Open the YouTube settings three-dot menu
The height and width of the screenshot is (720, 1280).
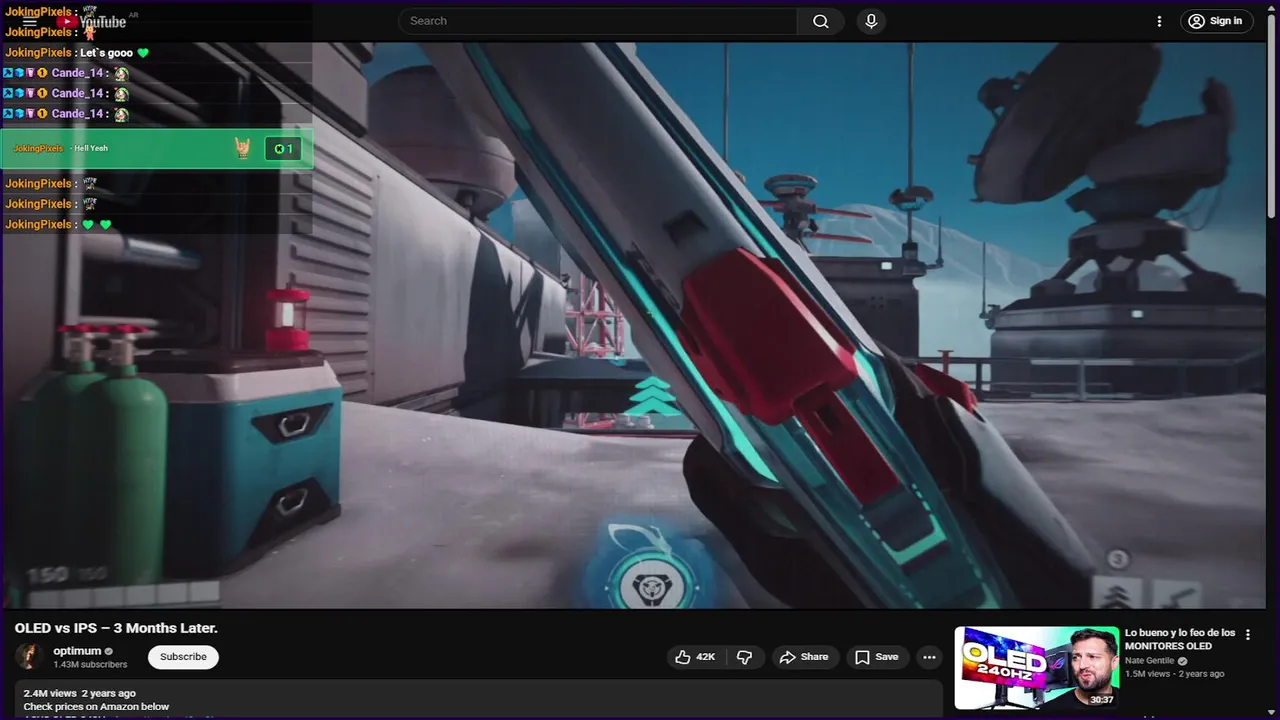pos(1159,21)
